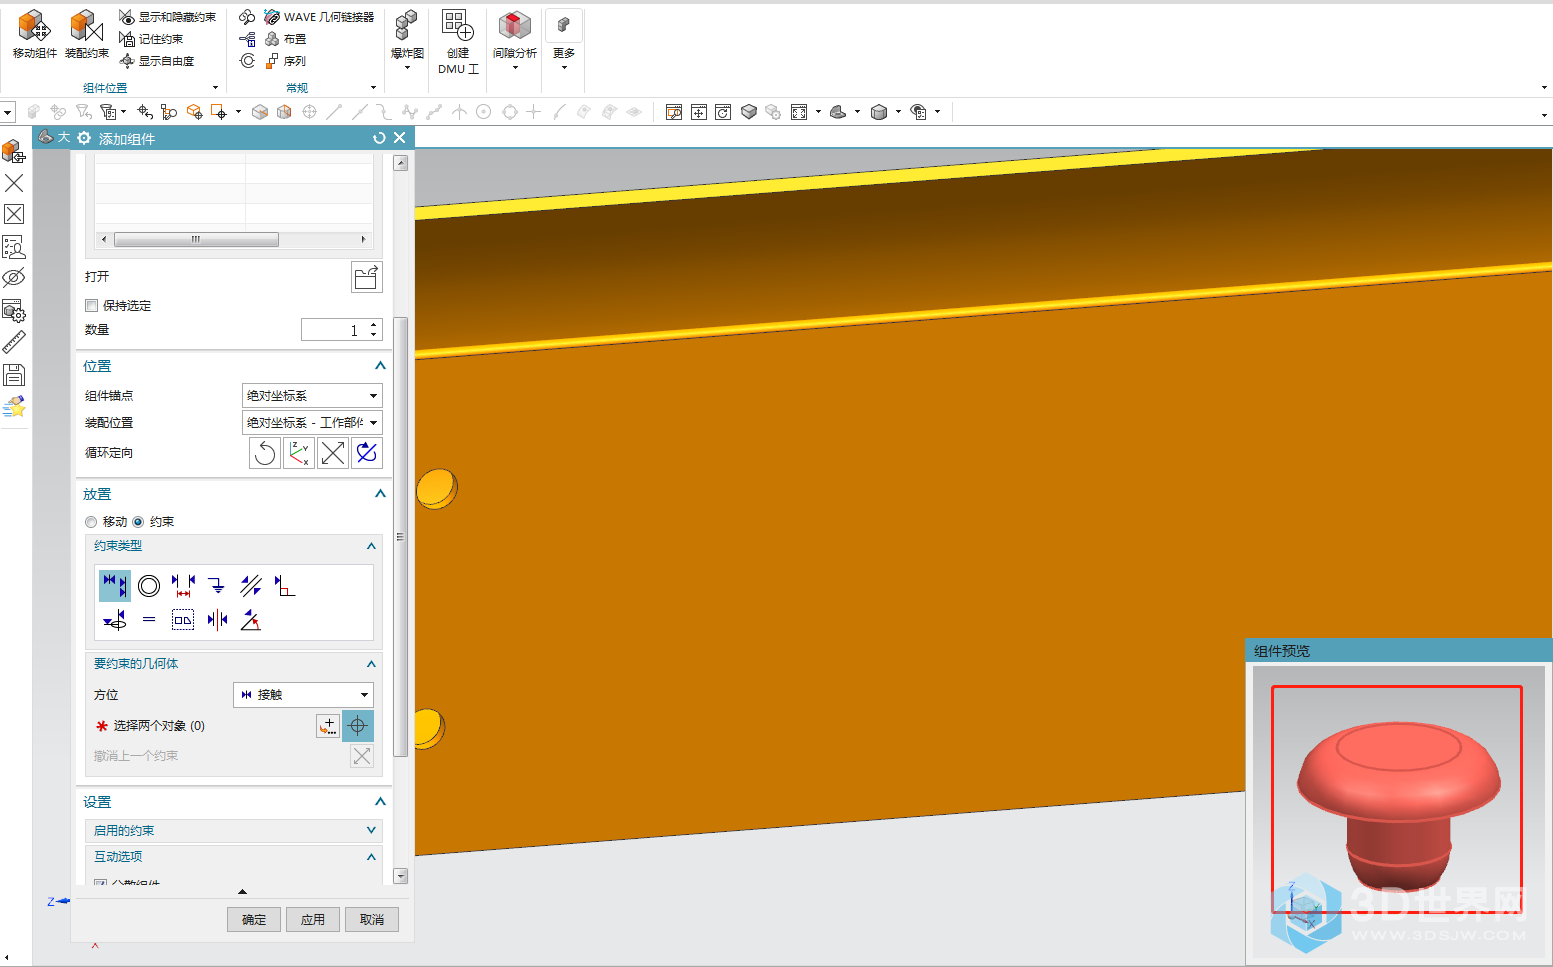1553x967 pixels.
Task: Collapse the Settings (设置) section
Action: [380, 802]
